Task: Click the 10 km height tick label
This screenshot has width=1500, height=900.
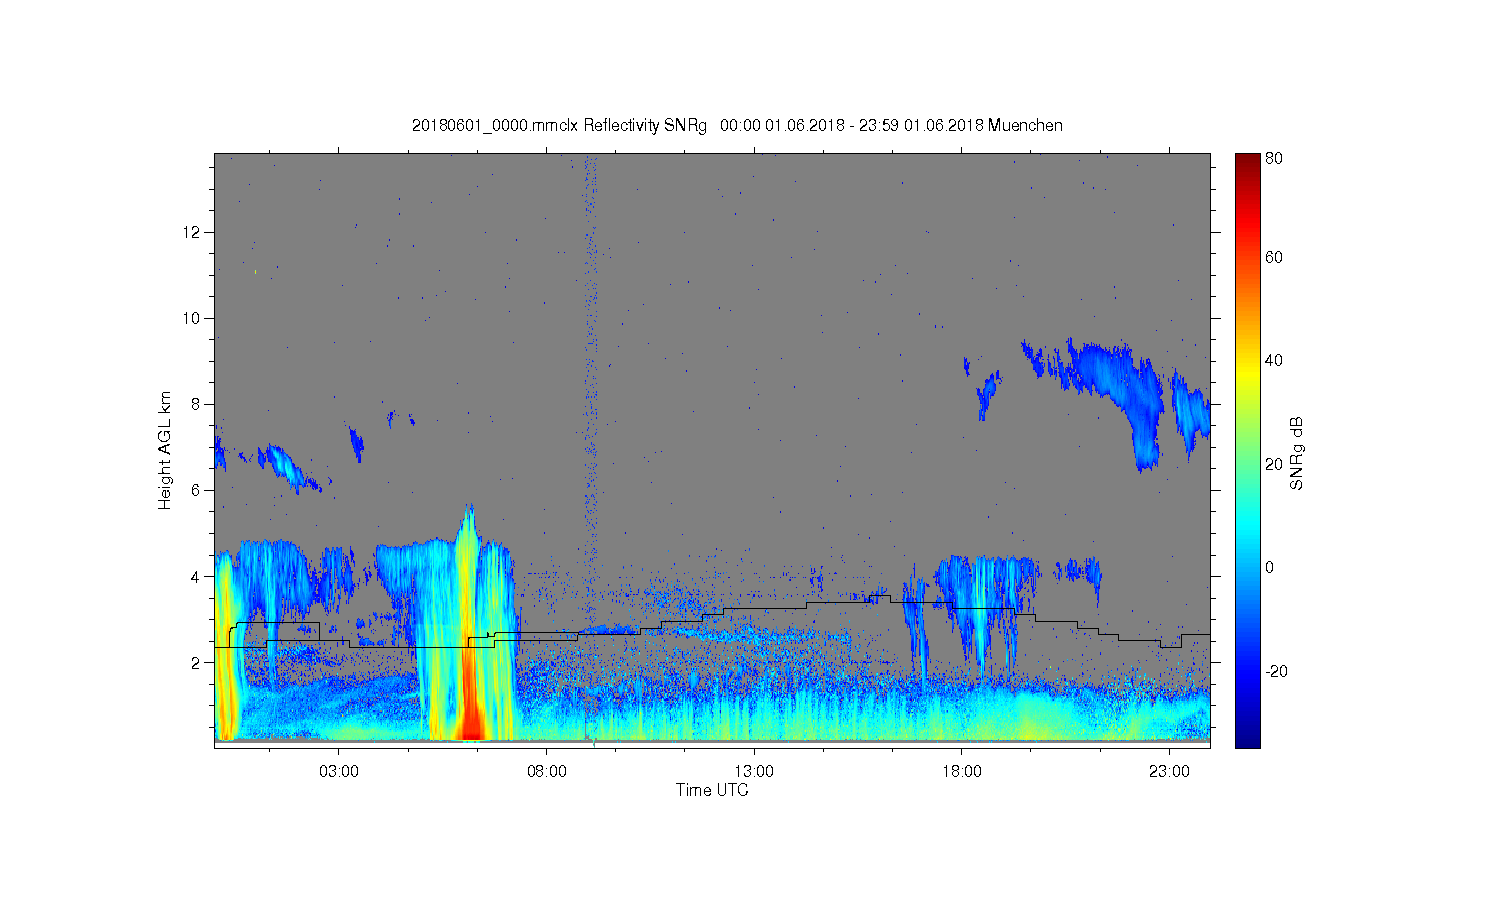Action: (192, 318)
